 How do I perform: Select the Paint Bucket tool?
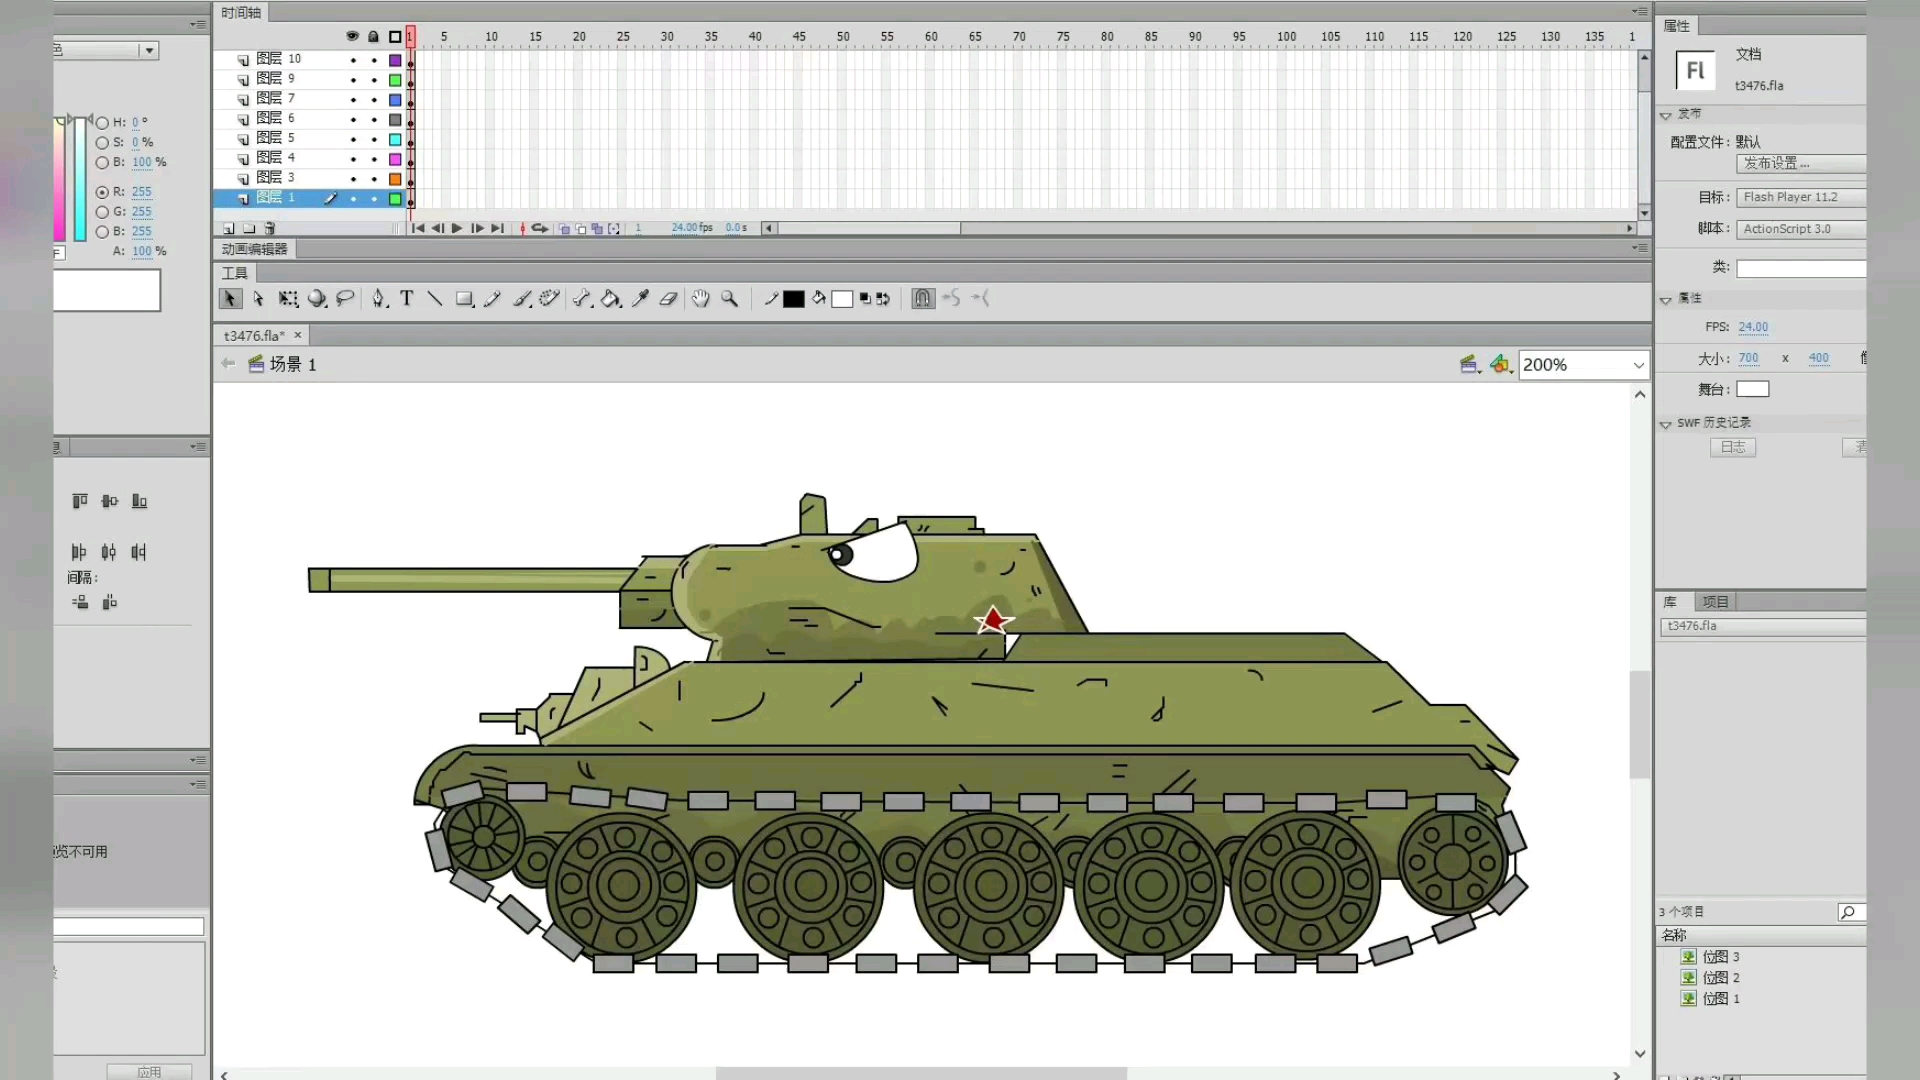click(x=610, y=298)
